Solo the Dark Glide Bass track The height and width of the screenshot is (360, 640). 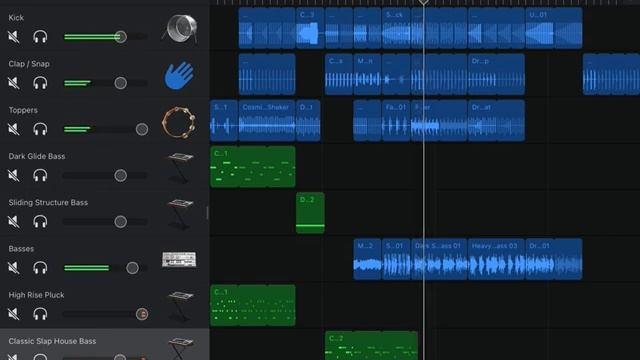40,176
